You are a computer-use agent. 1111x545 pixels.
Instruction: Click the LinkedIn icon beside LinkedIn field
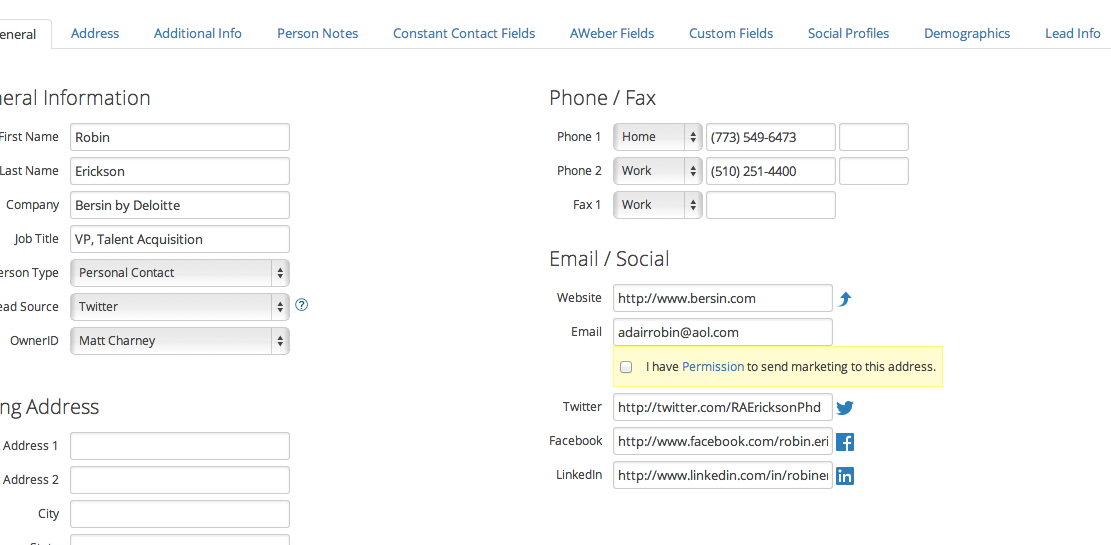pyautogui.click(x=845, y=476)
